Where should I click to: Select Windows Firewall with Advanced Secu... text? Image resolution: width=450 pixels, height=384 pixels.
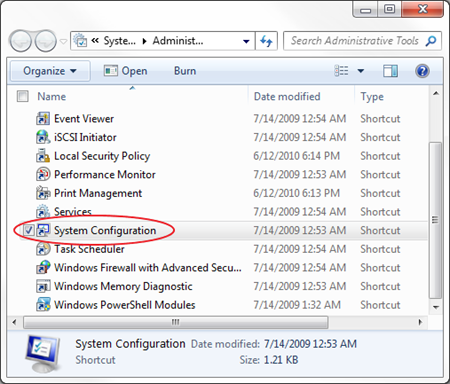pos(148,268)
